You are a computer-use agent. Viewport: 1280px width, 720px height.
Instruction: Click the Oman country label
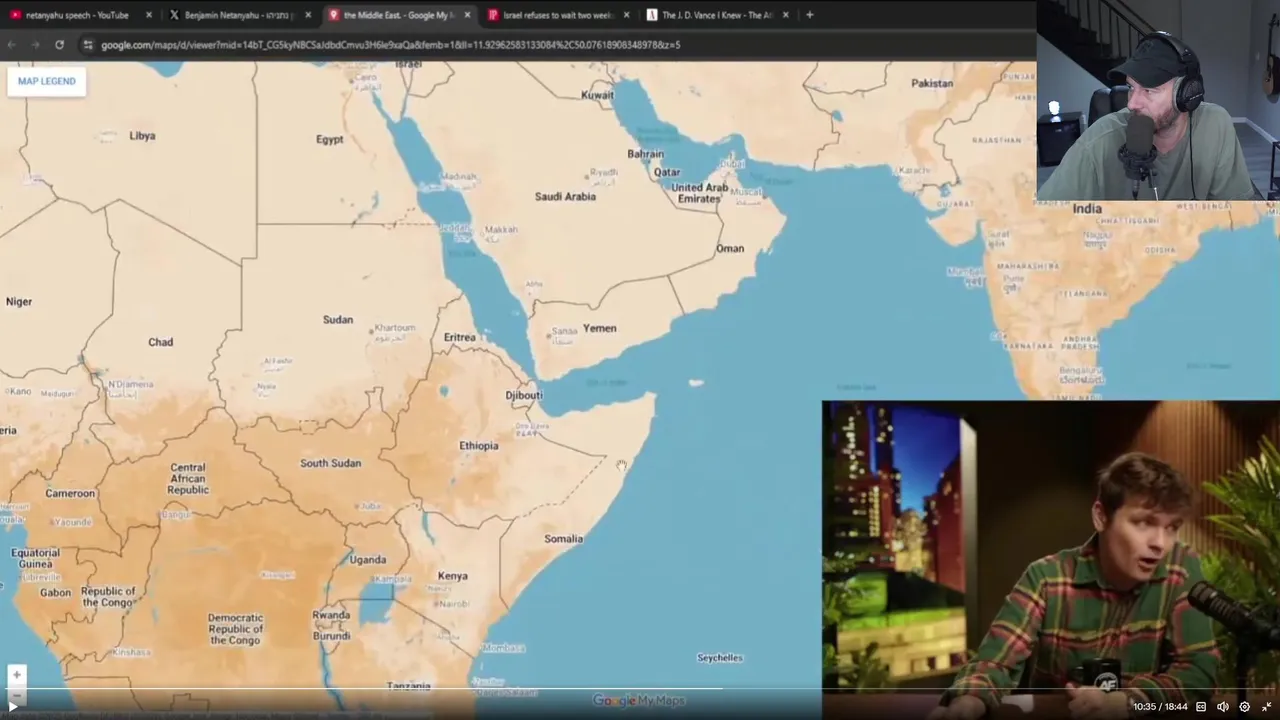730,248
